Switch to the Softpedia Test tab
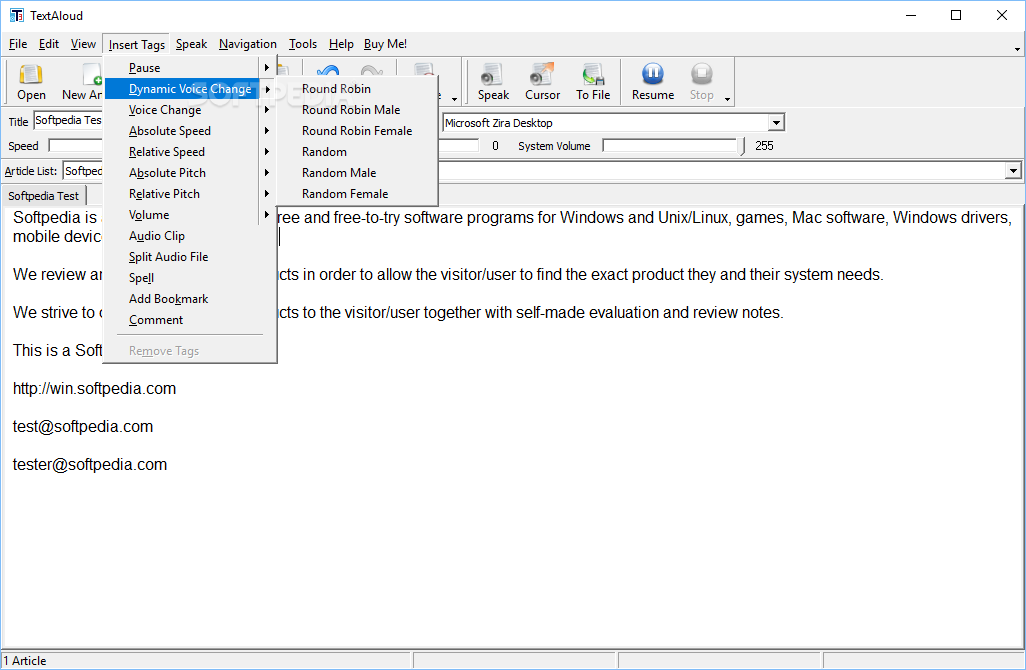 pyautogui.click(x=43, y=196)
